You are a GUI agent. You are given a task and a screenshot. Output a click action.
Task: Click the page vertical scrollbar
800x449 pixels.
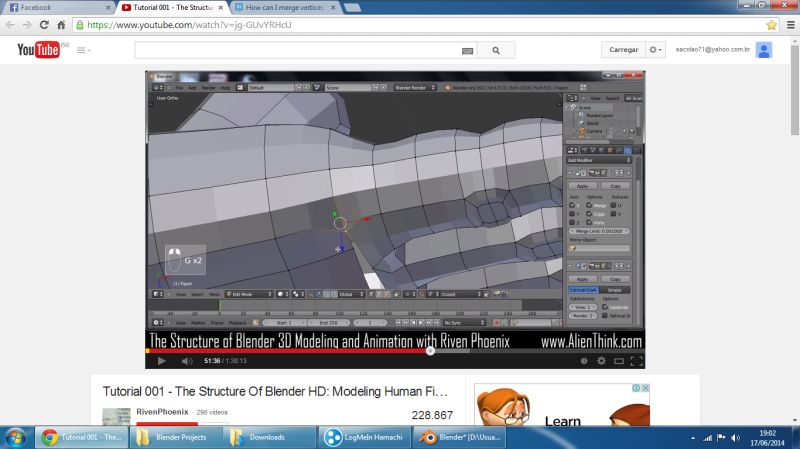[794, 92]
